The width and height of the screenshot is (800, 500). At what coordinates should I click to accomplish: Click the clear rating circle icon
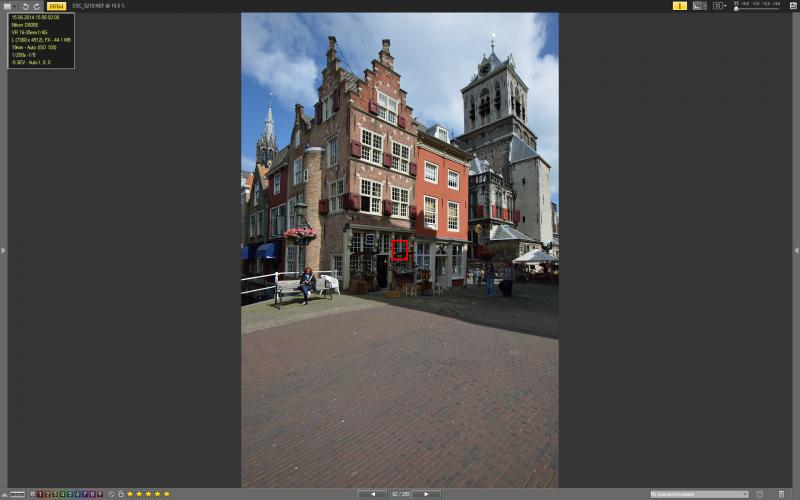[111, 494]
